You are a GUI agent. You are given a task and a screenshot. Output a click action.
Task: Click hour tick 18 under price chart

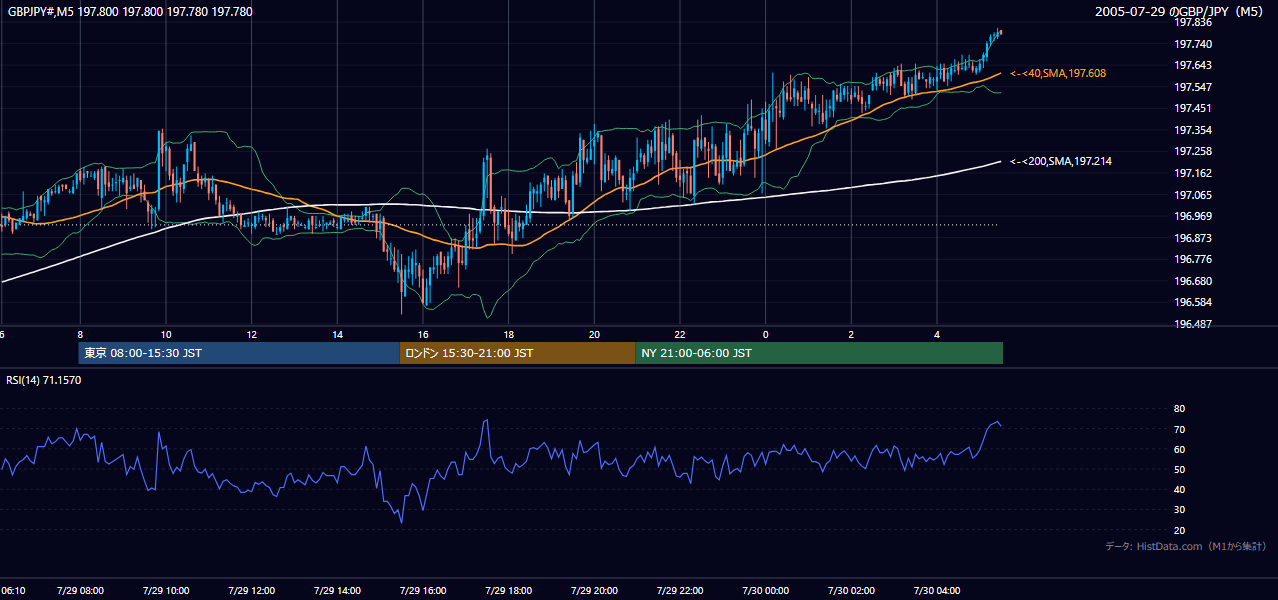(x=509, y=334)
